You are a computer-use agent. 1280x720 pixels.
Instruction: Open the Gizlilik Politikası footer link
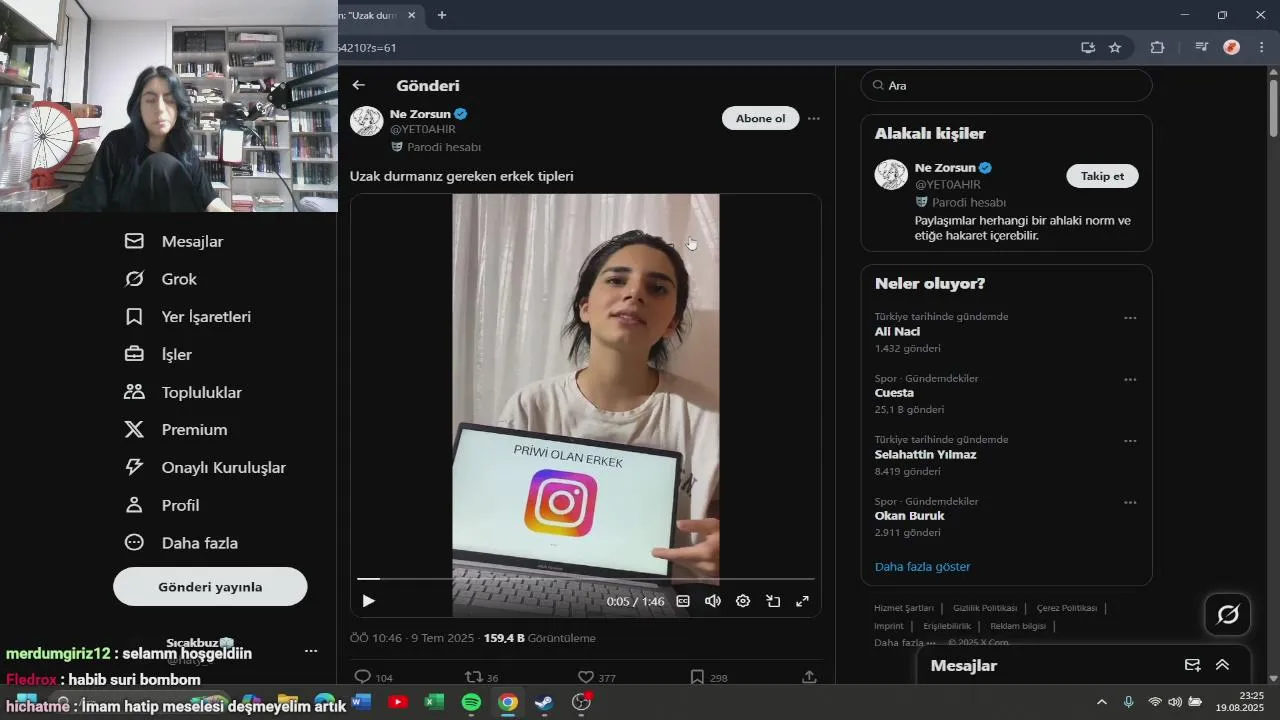984,608
